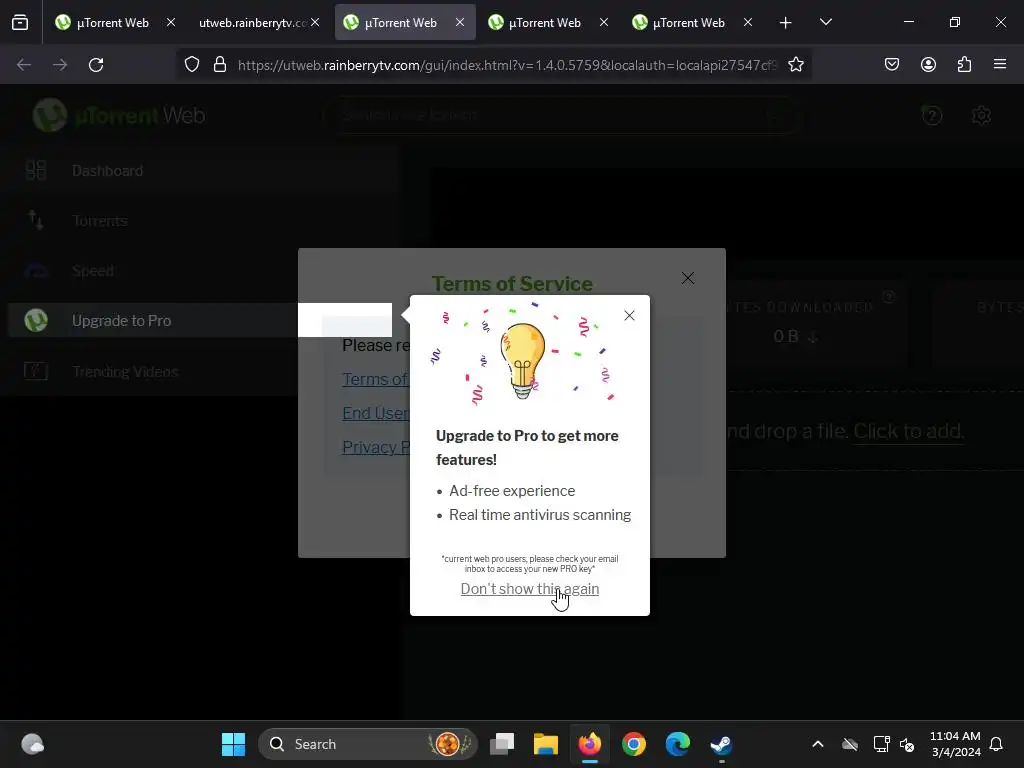Reload the current page
The width and height of the screenshot is (1024, 768).
96,65
